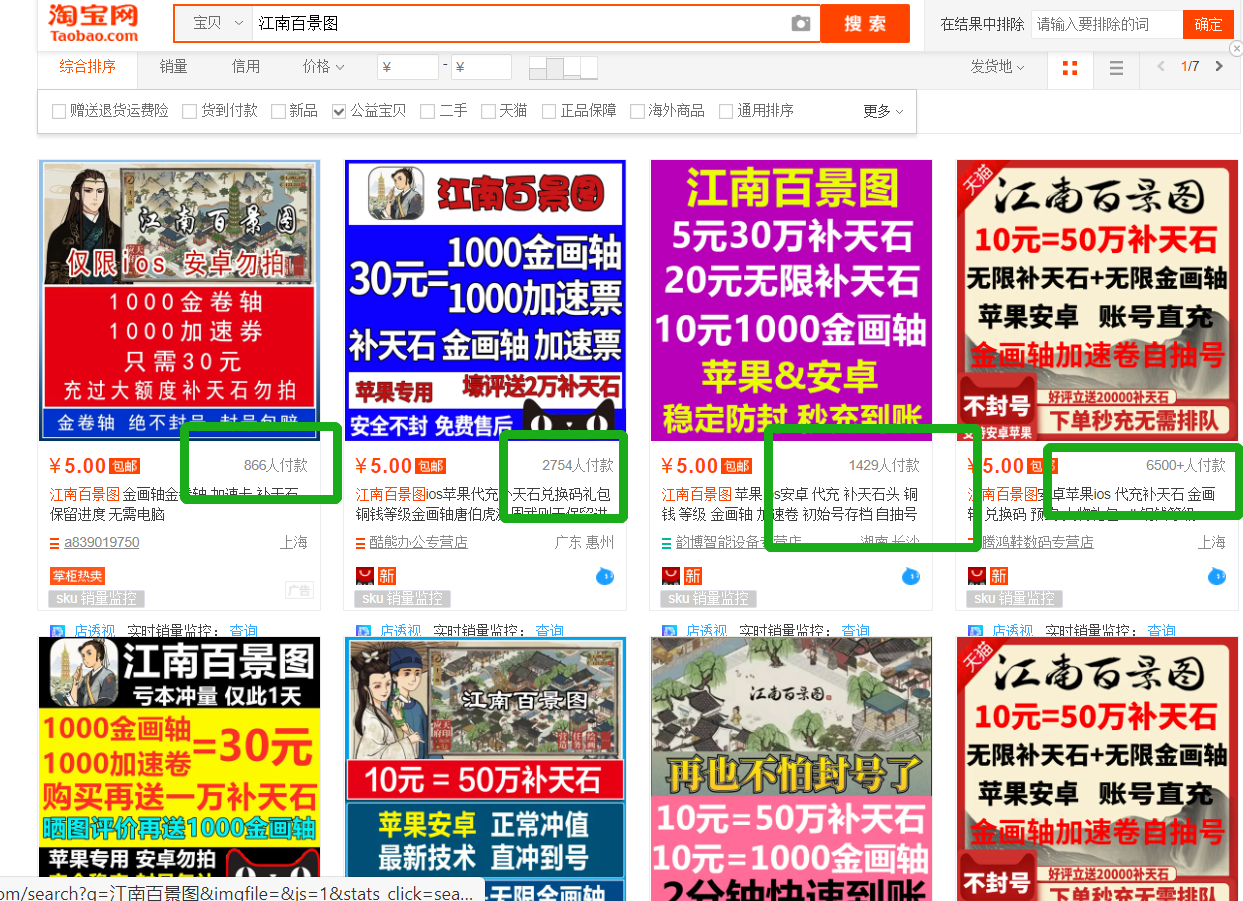Click the 确定 exclude button

point(1208,24)
